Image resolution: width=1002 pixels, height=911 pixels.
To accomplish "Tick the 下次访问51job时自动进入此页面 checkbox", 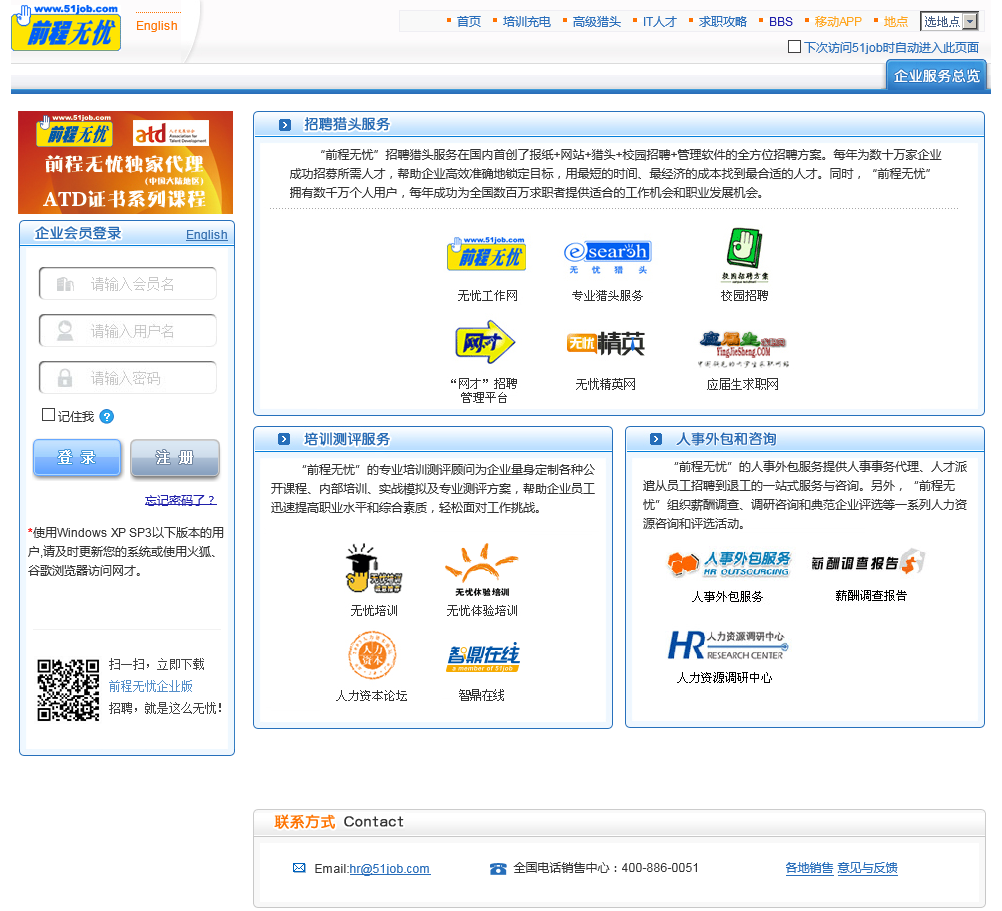I will [794, 47].
